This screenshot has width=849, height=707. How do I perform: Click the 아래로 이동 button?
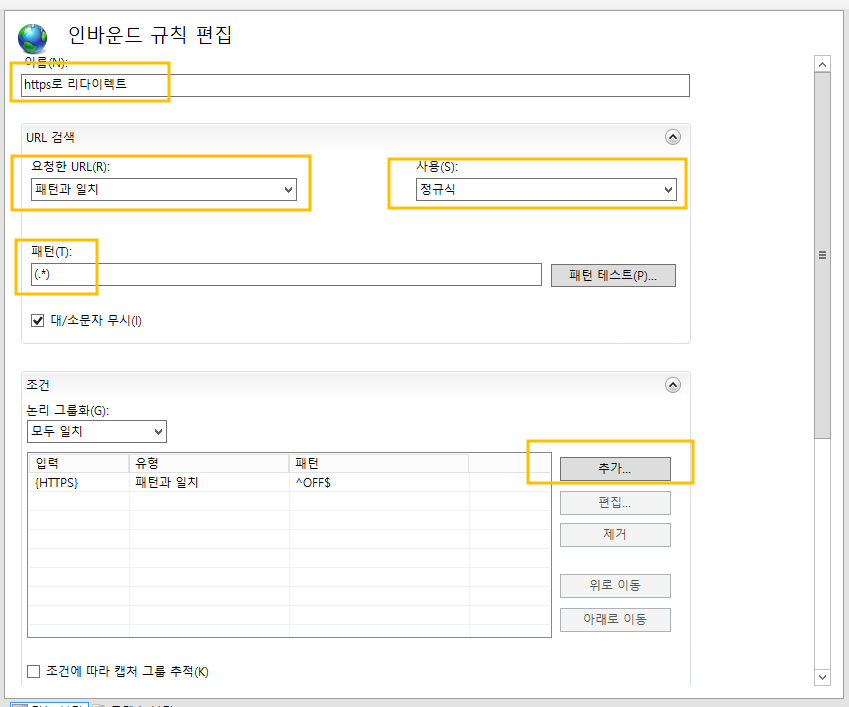coord(614,619)
